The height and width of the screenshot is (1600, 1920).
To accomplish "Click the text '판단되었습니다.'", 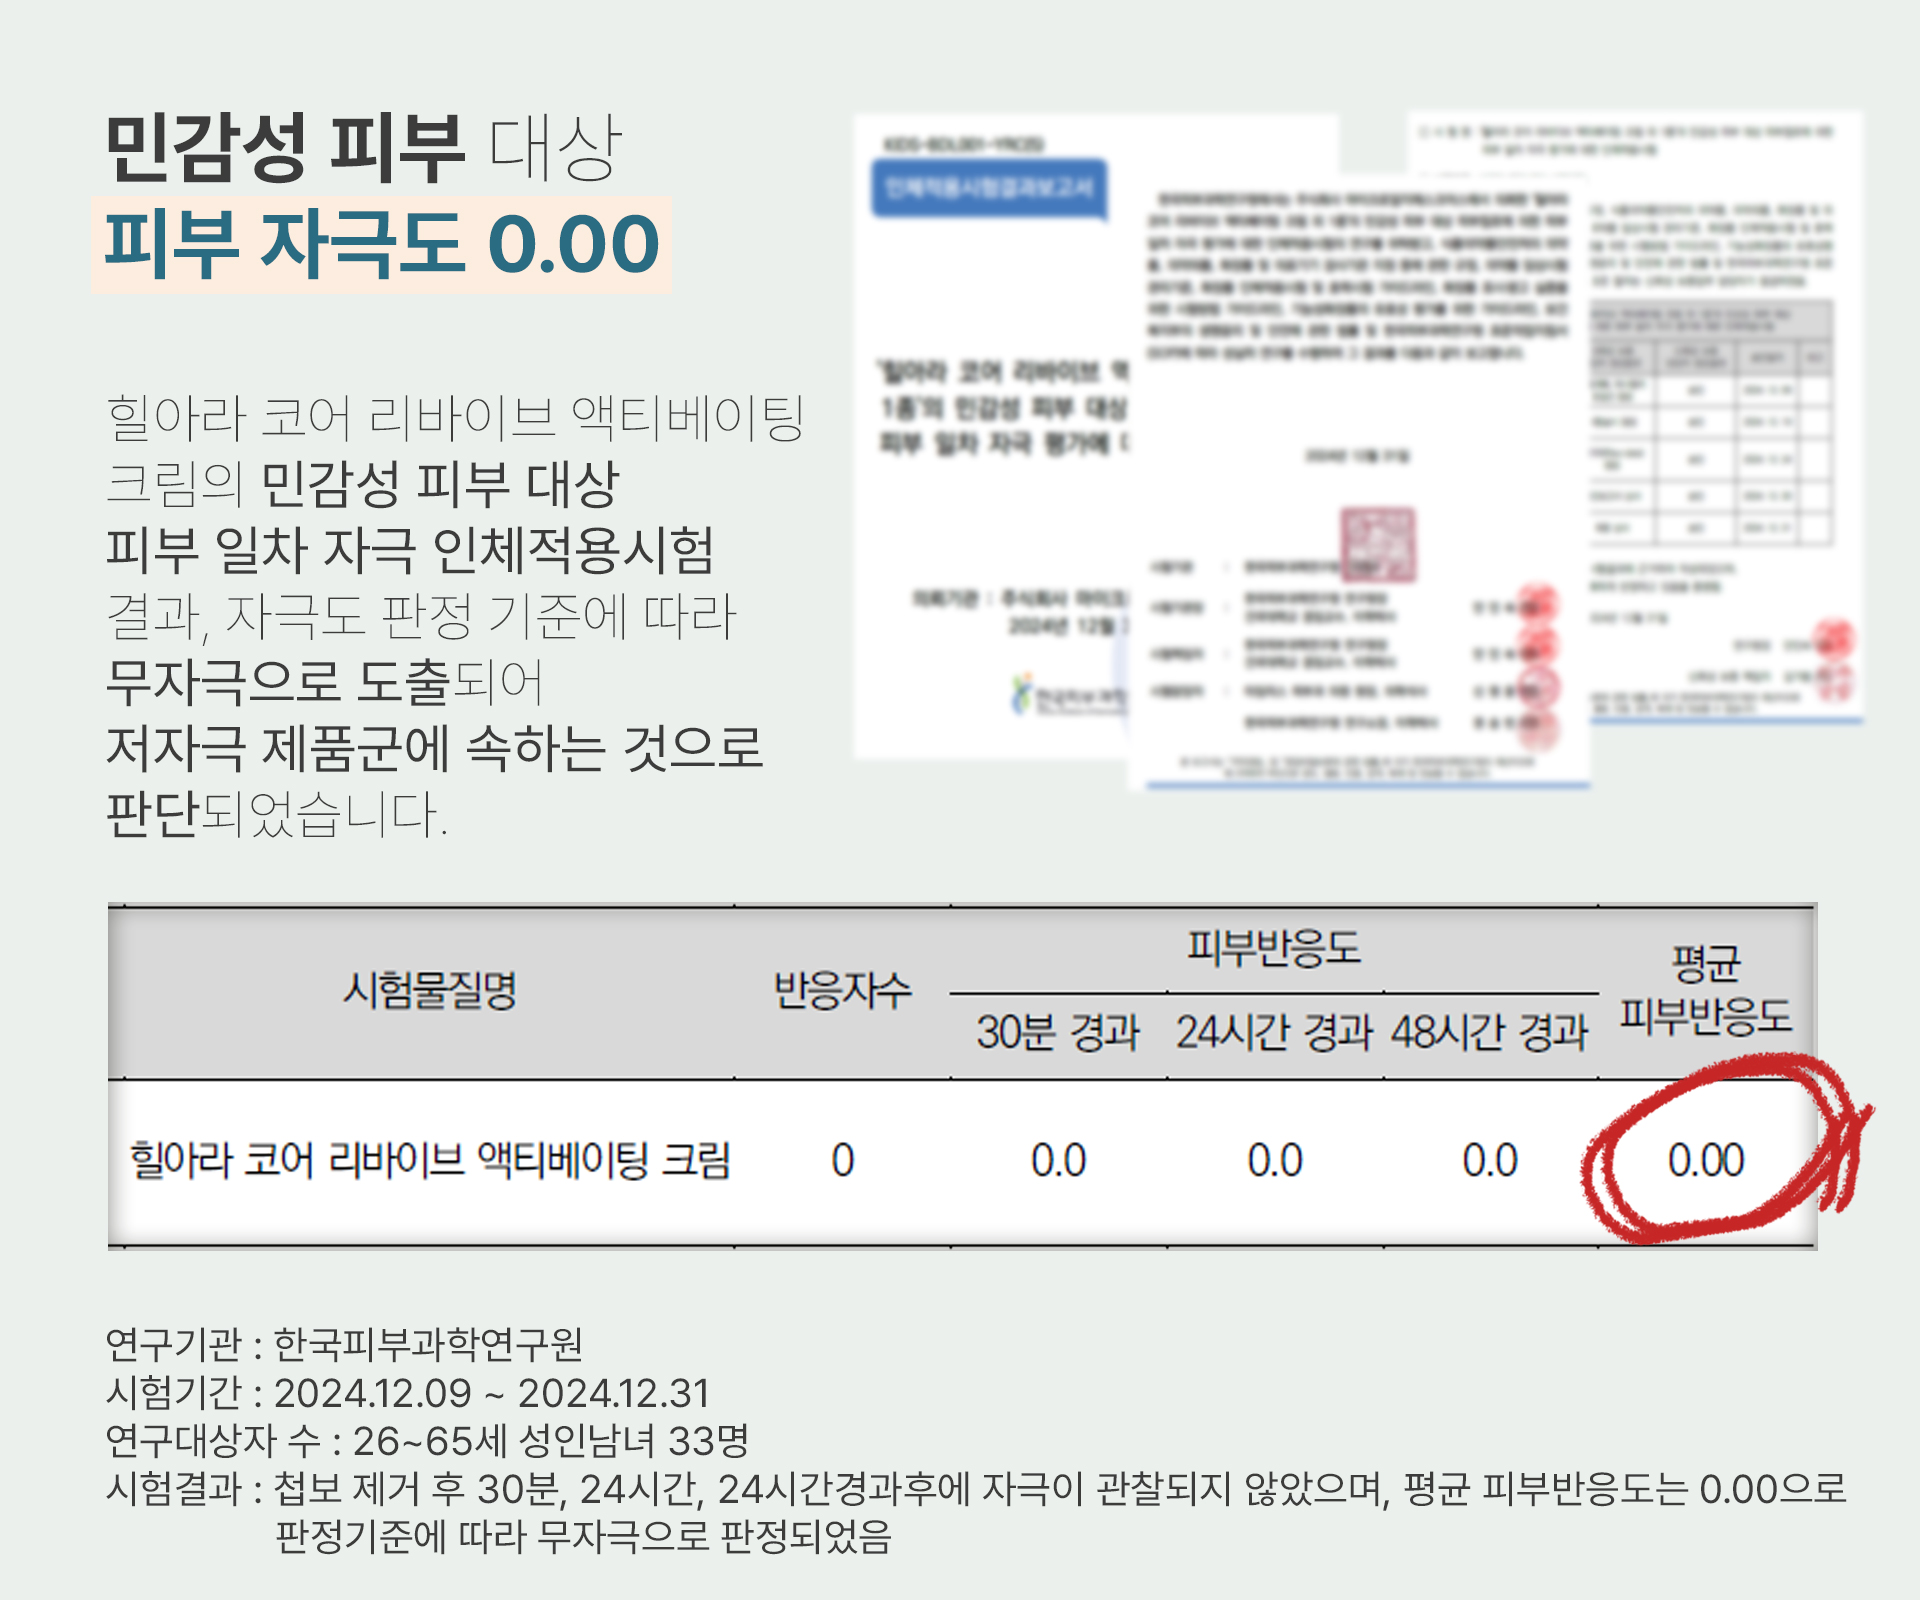I will tap(277, 814).
